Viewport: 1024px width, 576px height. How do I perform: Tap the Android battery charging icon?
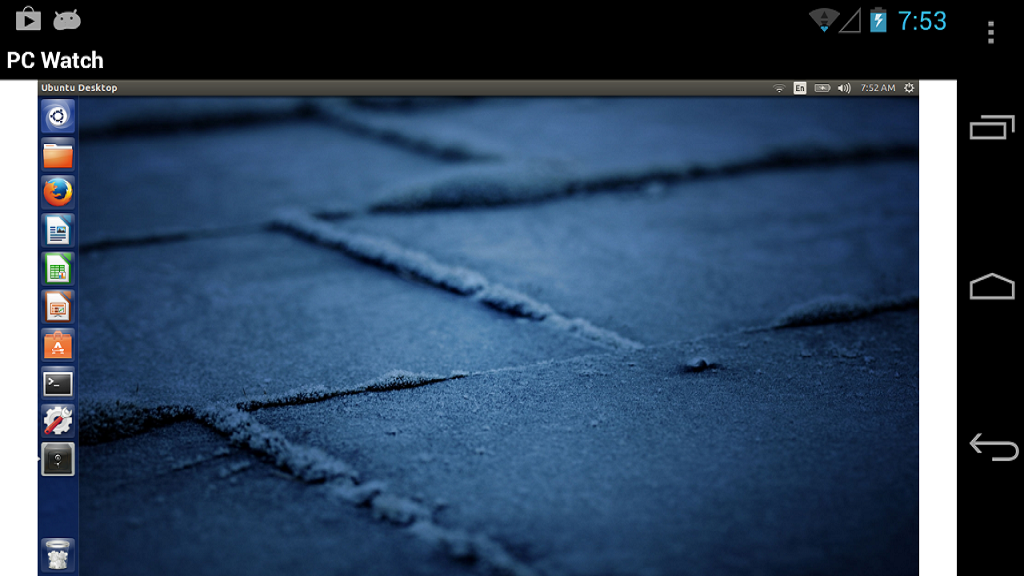[x=878, y=20]
